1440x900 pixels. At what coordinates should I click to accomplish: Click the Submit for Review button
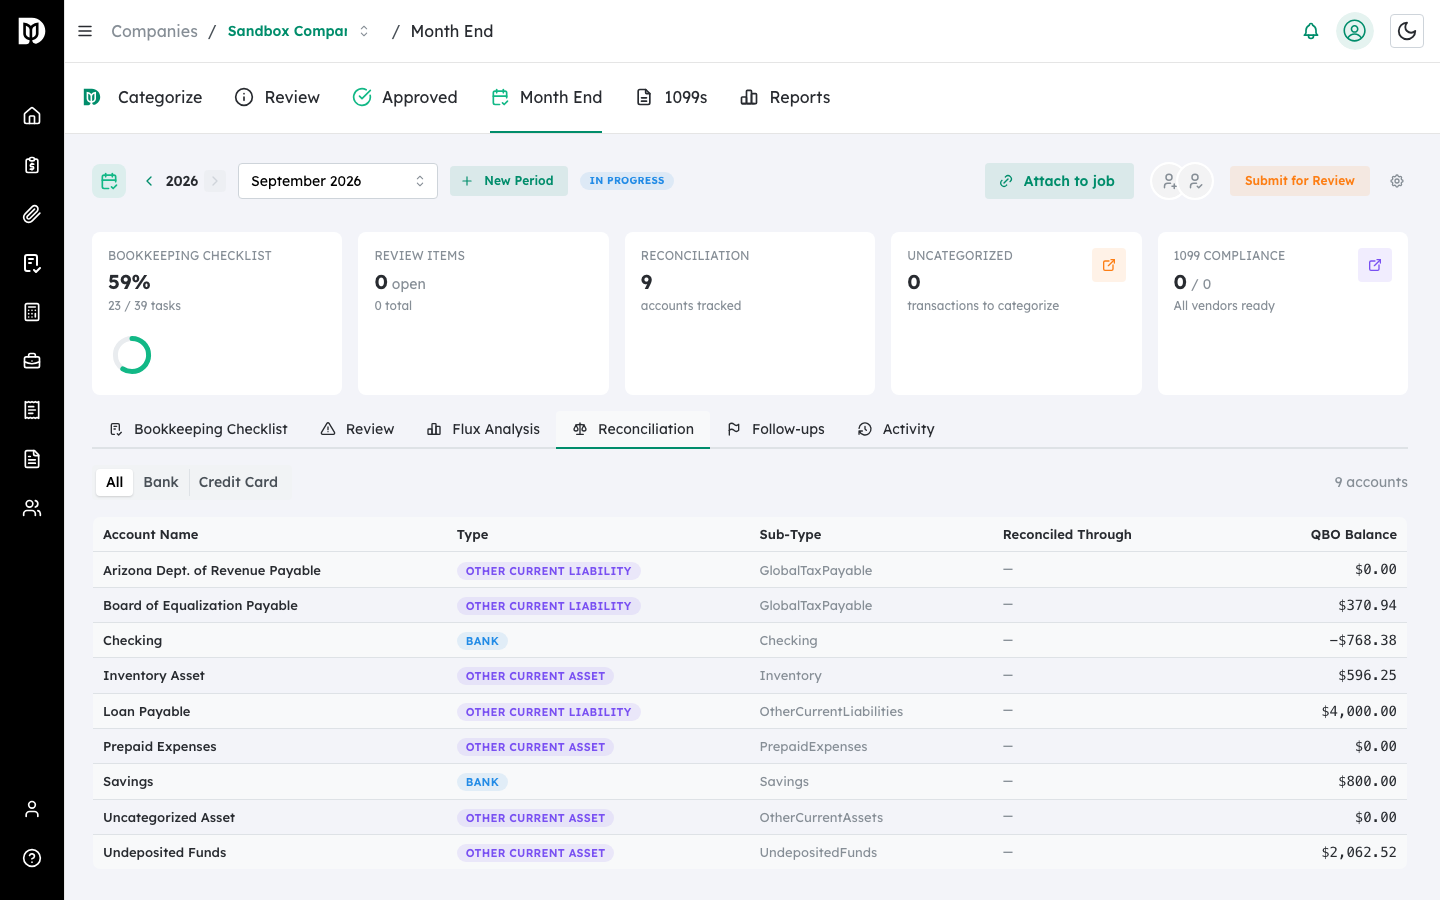(x=1299, y=181)
